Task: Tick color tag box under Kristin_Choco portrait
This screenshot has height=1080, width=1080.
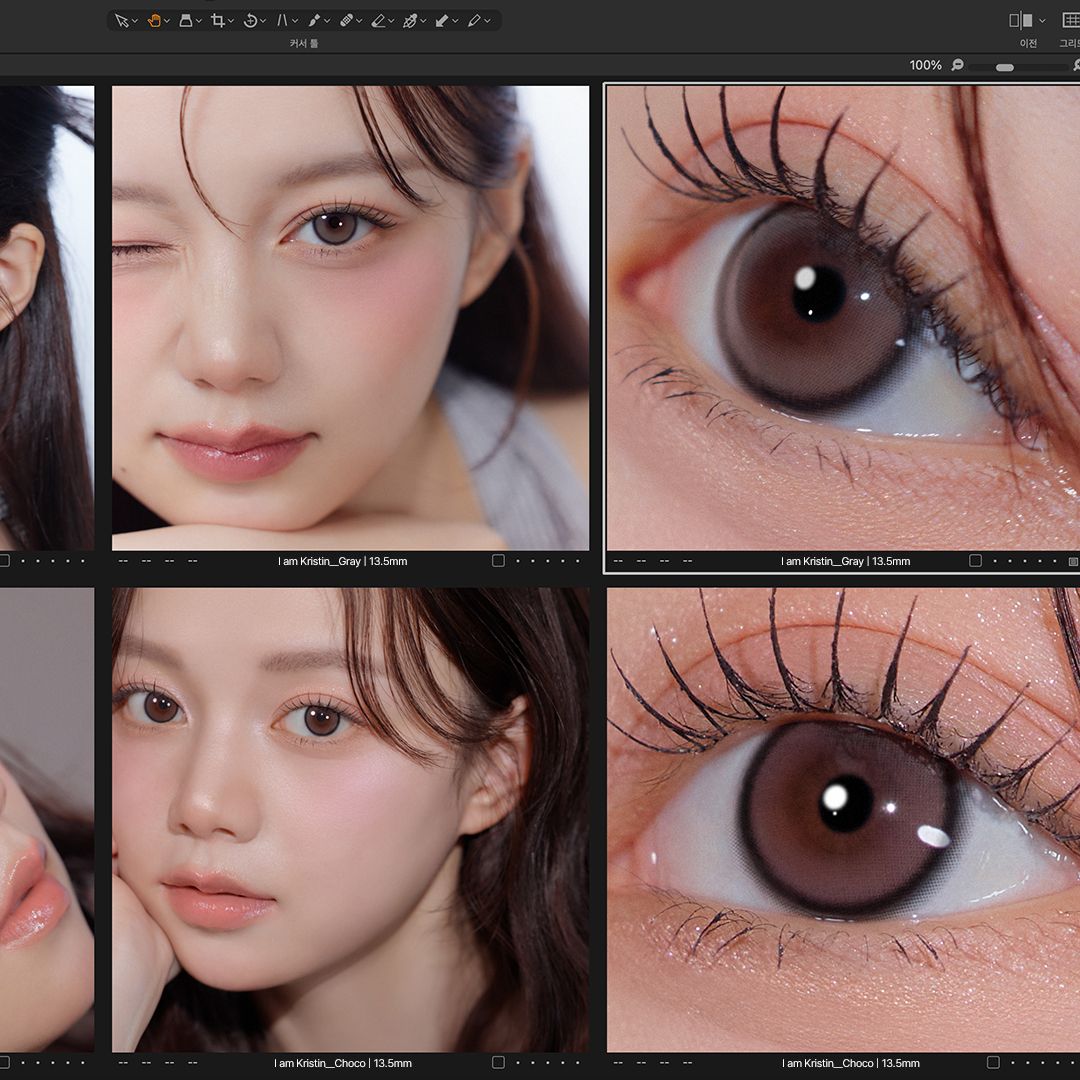Action: pyautogui.click(x=498, y=1062)
